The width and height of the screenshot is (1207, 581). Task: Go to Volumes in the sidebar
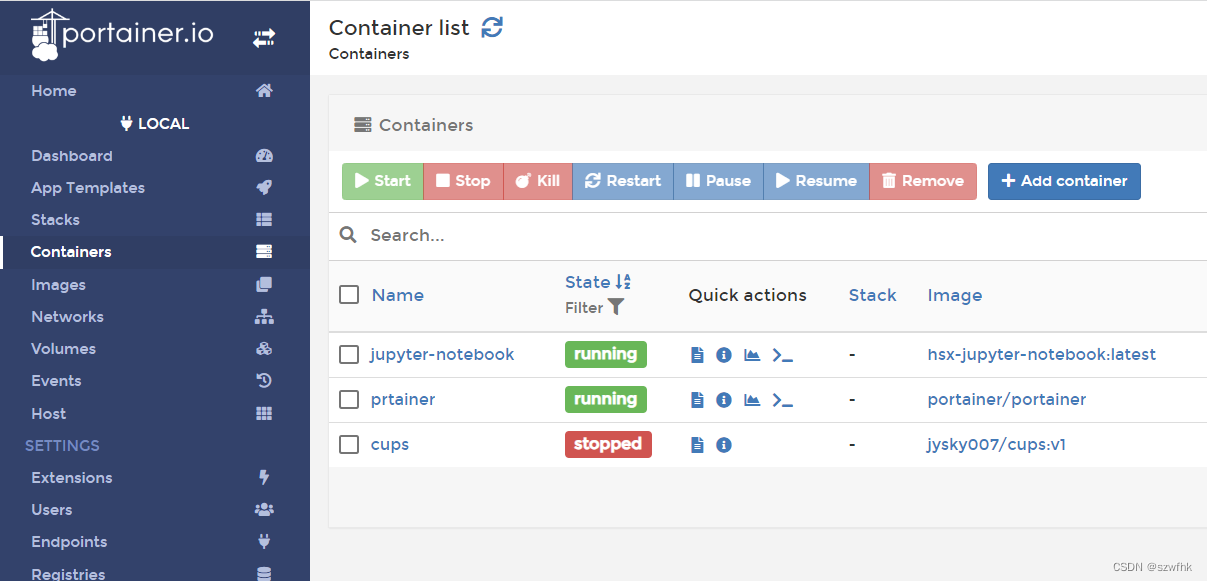pos(63,349)
